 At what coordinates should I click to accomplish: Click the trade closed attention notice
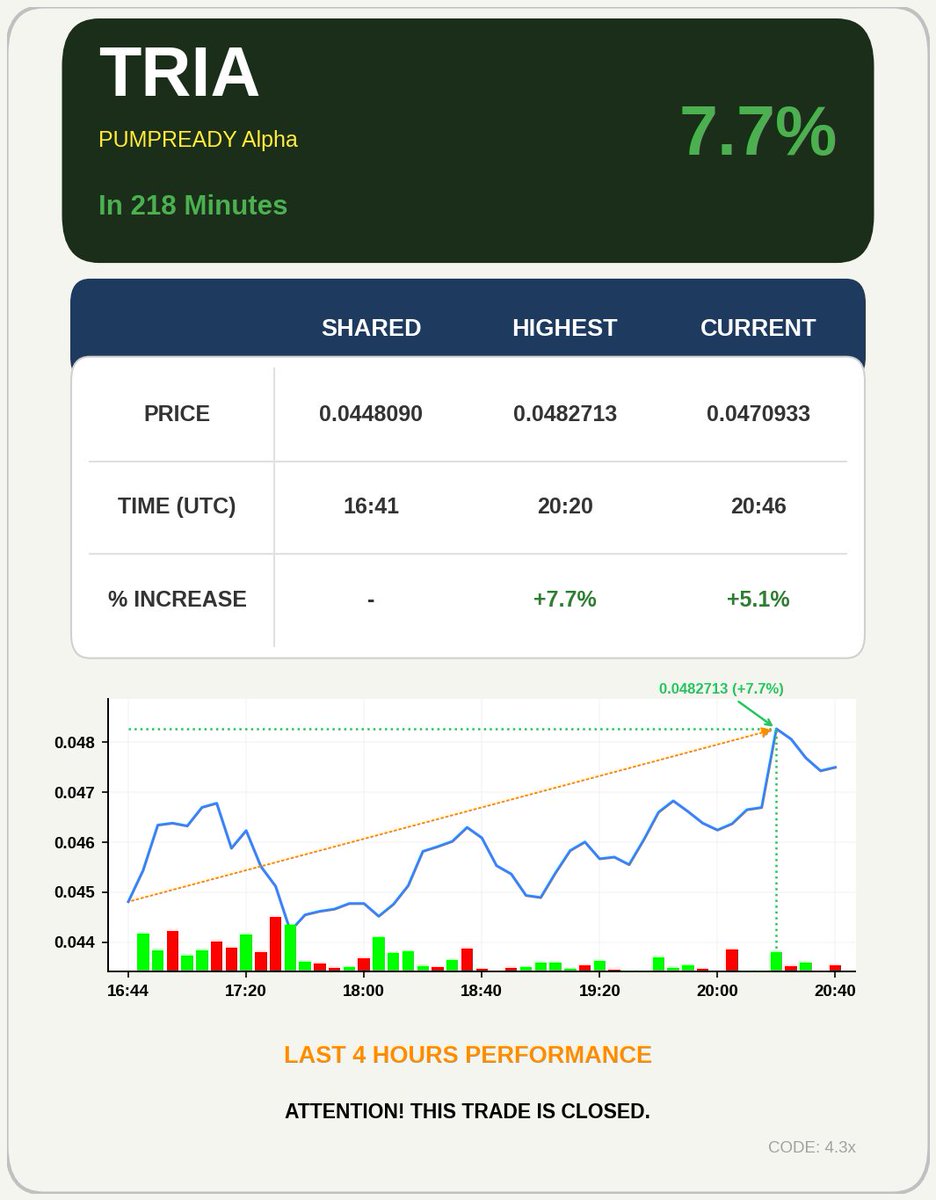point(467,1111)
